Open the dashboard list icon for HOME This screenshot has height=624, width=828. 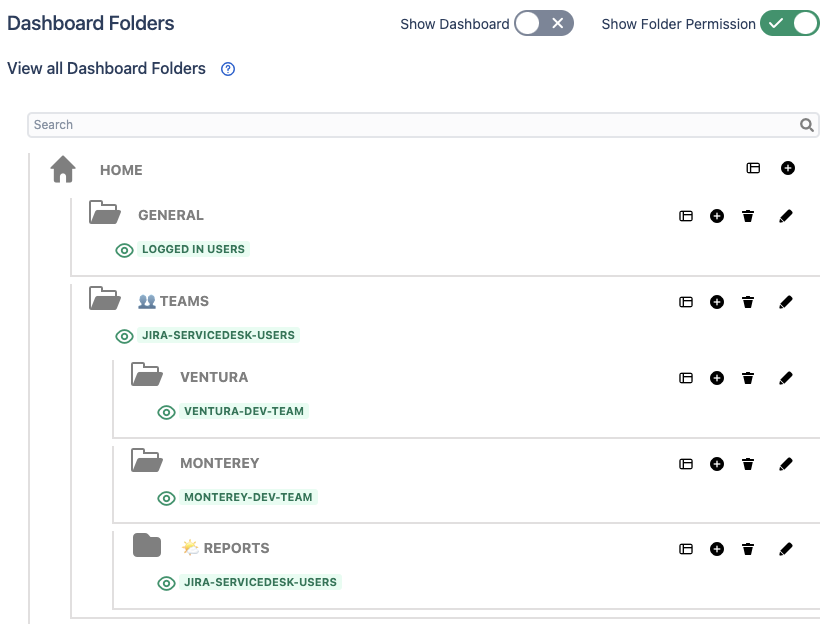(x=753, y=168)
